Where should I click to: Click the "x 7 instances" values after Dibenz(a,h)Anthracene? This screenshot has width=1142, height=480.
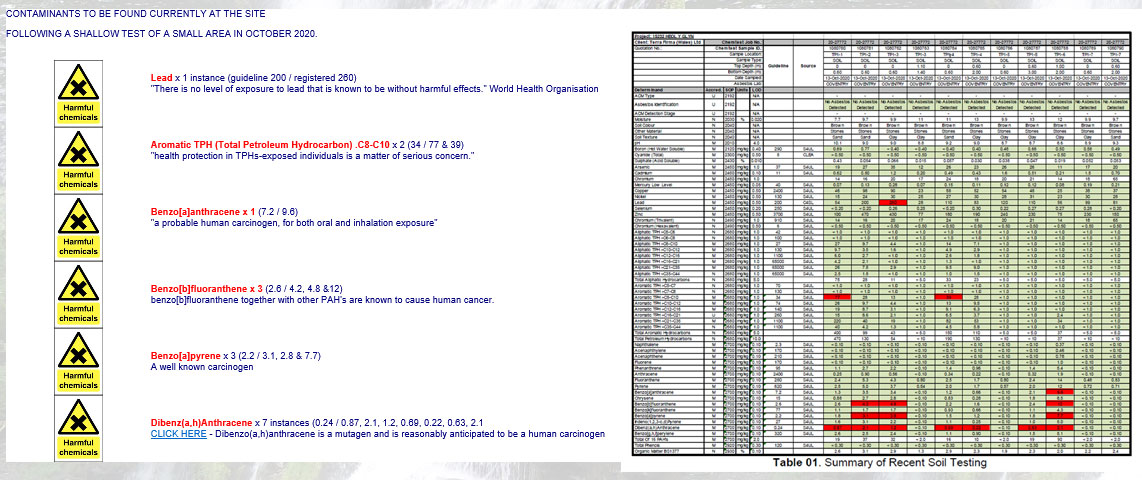click(x=370, y=422)
